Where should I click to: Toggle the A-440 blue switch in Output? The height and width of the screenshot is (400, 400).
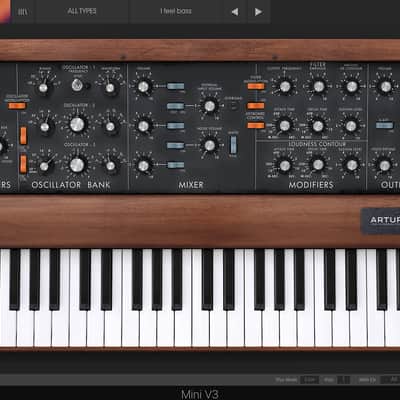tap(384, 125)
